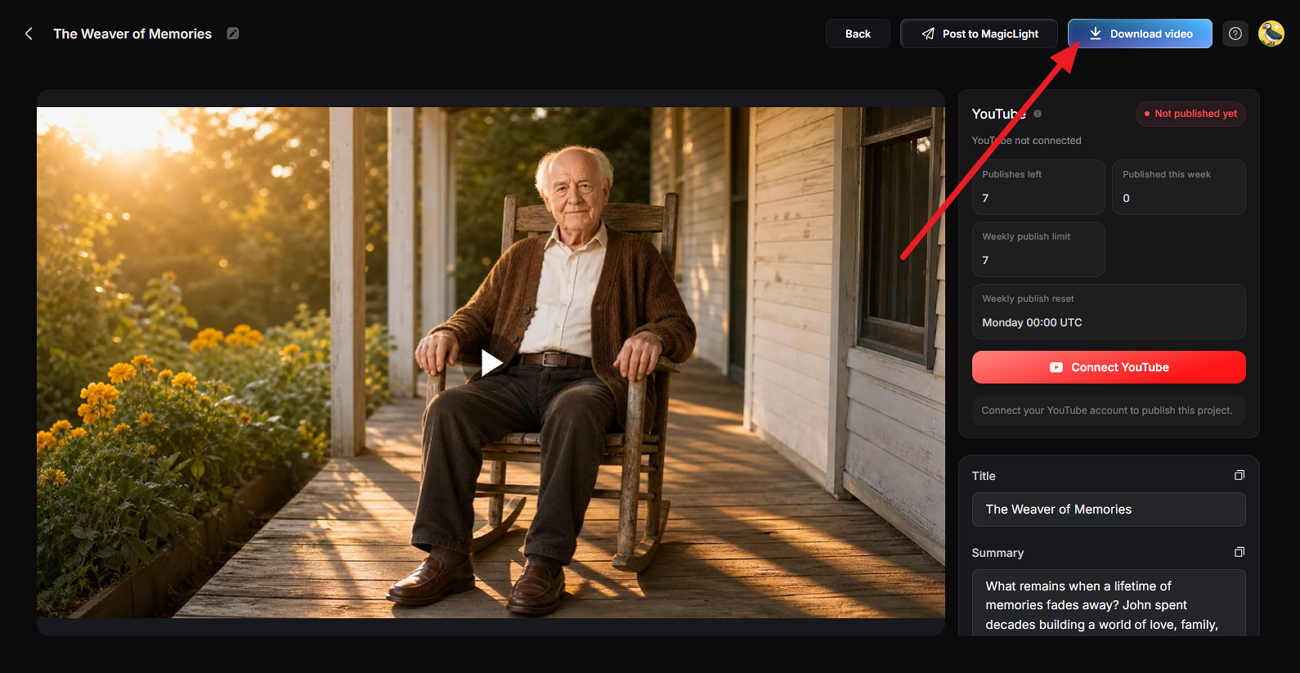
Task: Click the connect-account hint message
Action: point(1109,411)
